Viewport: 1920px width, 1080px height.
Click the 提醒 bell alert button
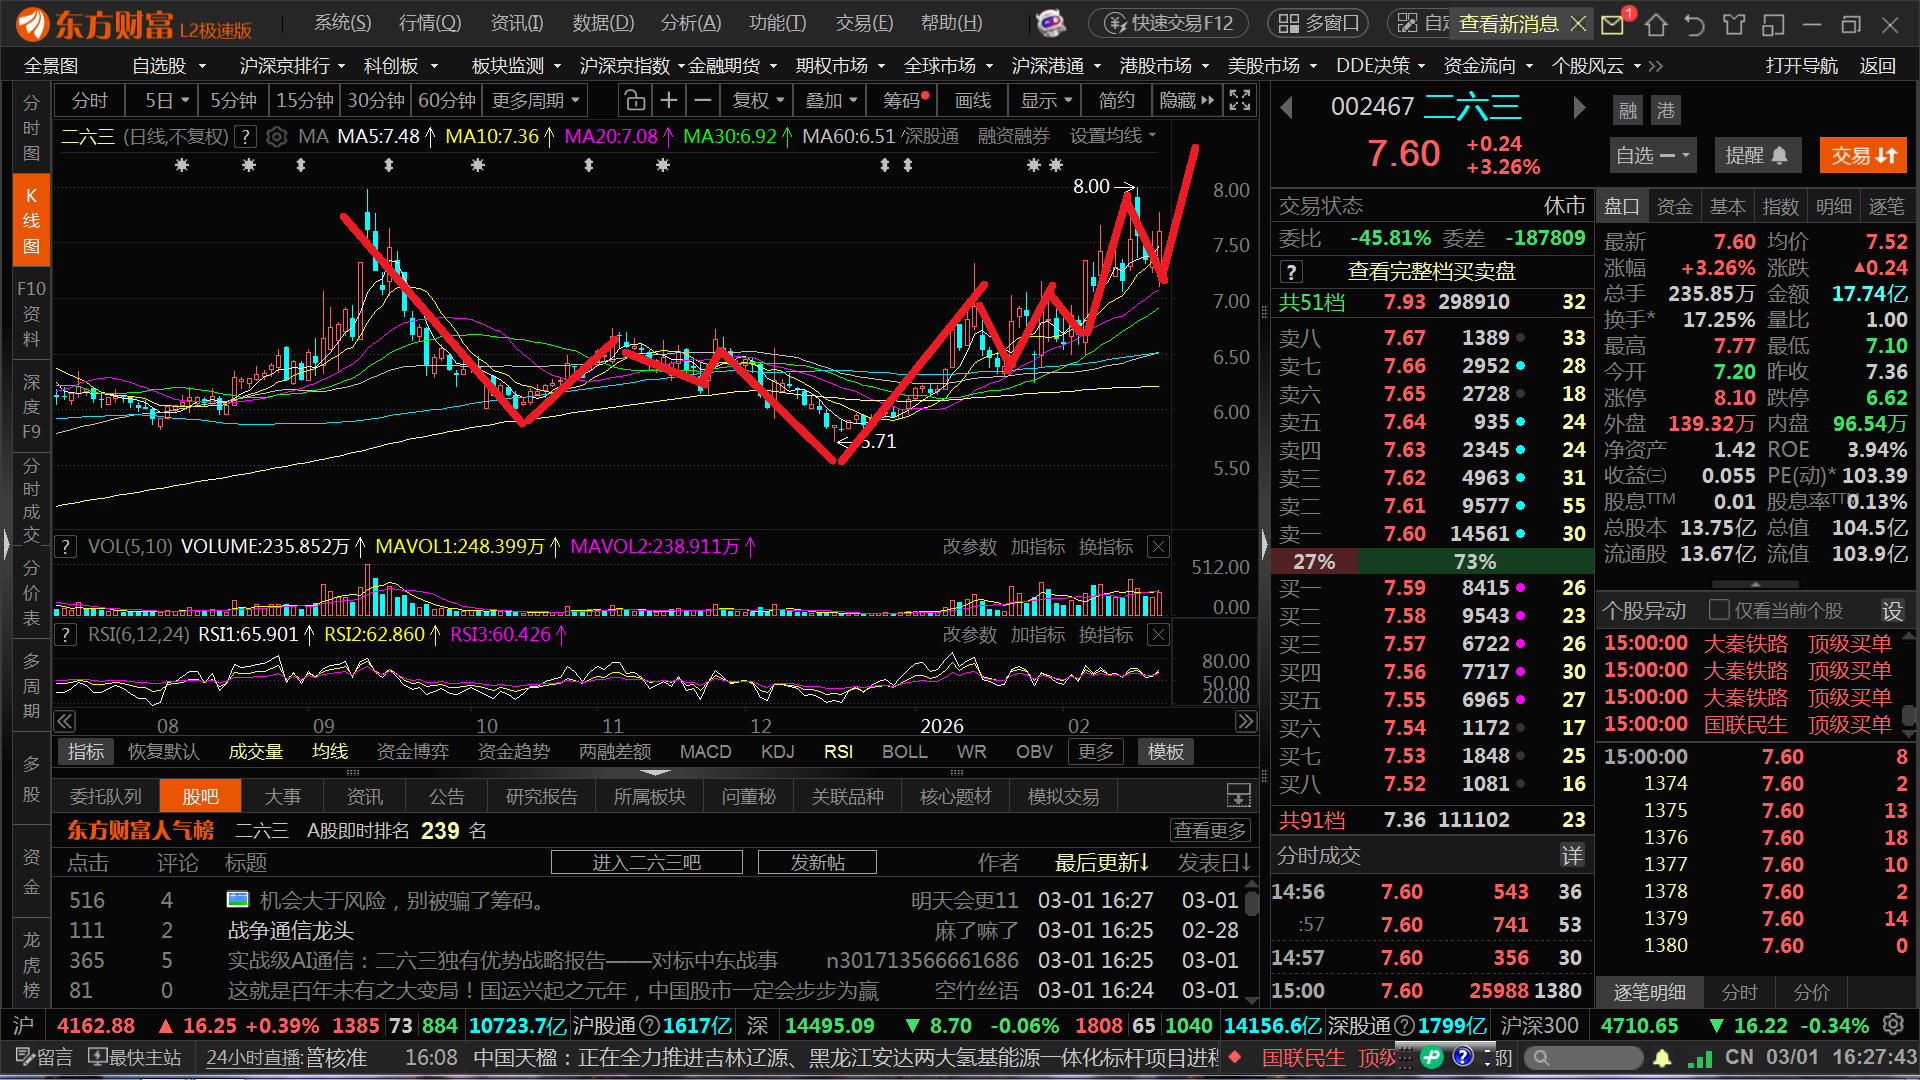1756,155
